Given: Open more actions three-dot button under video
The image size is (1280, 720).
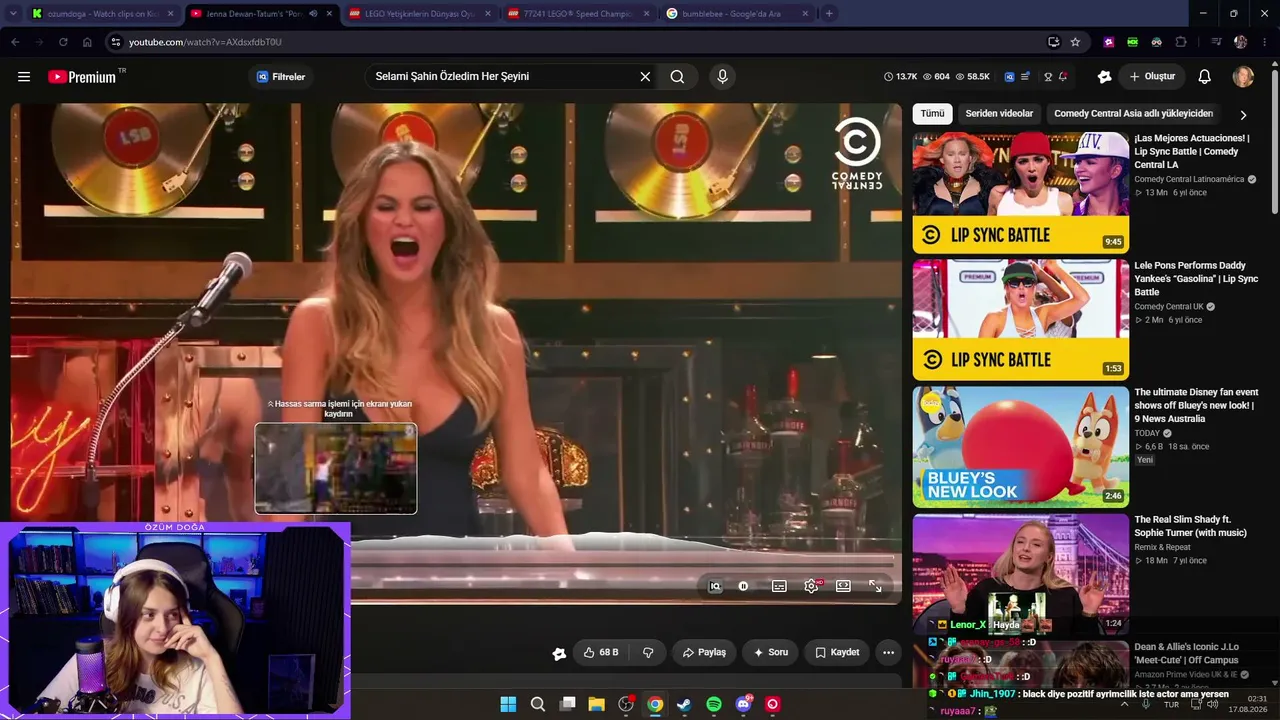Looking at the screenshot, I should pyautogui.click(x=888, y=652).
